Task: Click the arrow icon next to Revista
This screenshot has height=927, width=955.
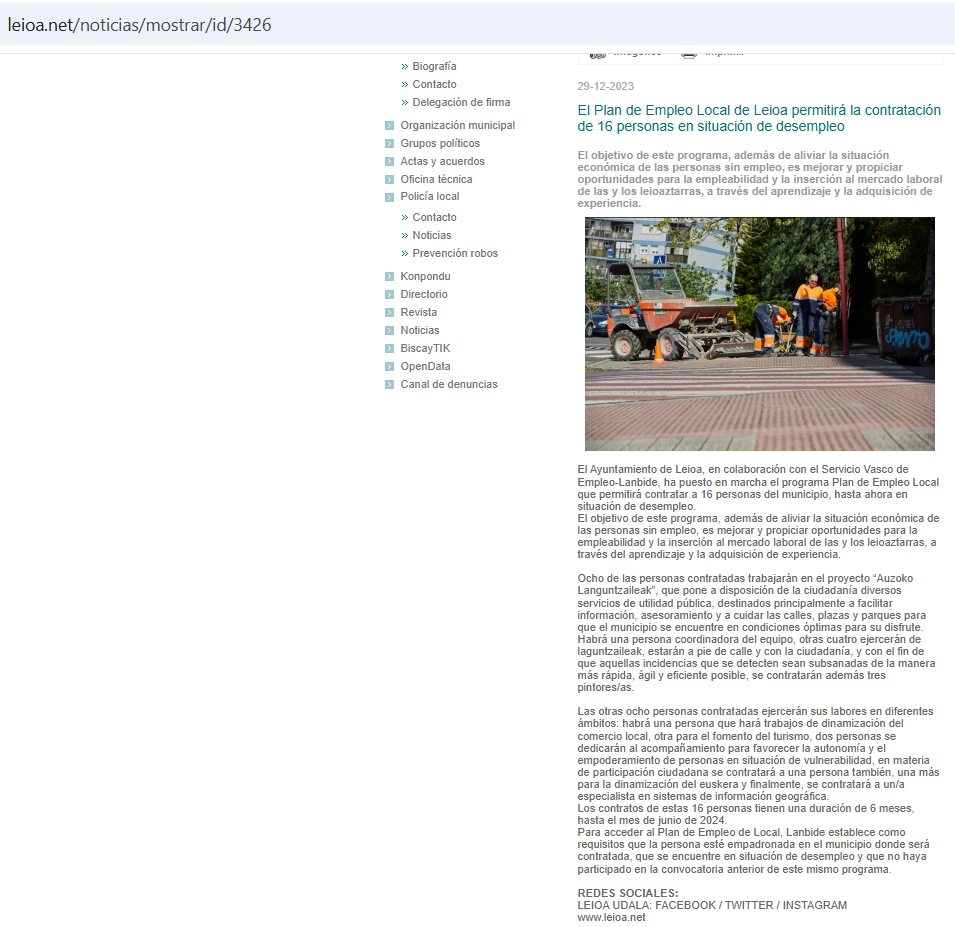Action: pos(390,313)
